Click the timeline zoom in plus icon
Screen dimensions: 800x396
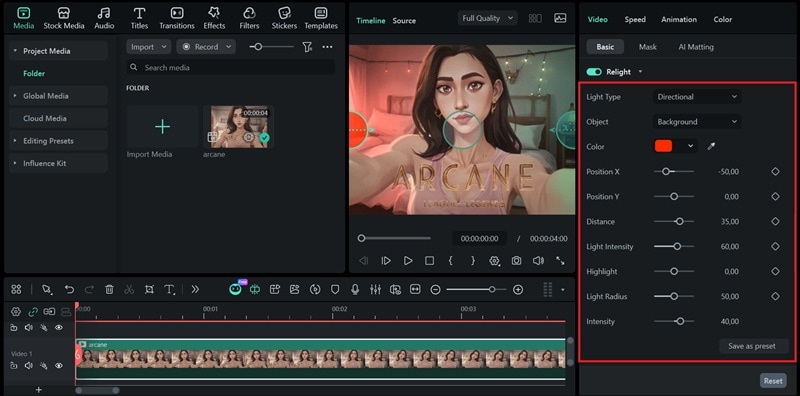[518, 290]
